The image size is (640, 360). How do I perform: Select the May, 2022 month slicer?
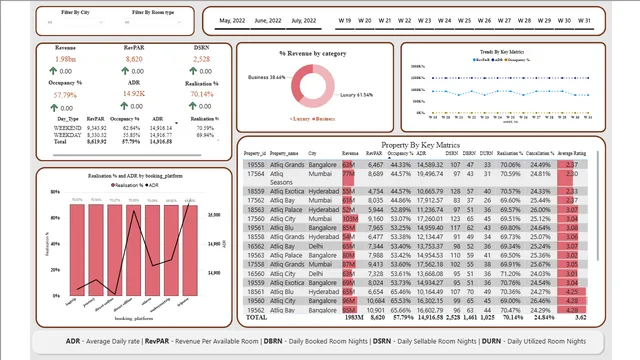point(232,21)
